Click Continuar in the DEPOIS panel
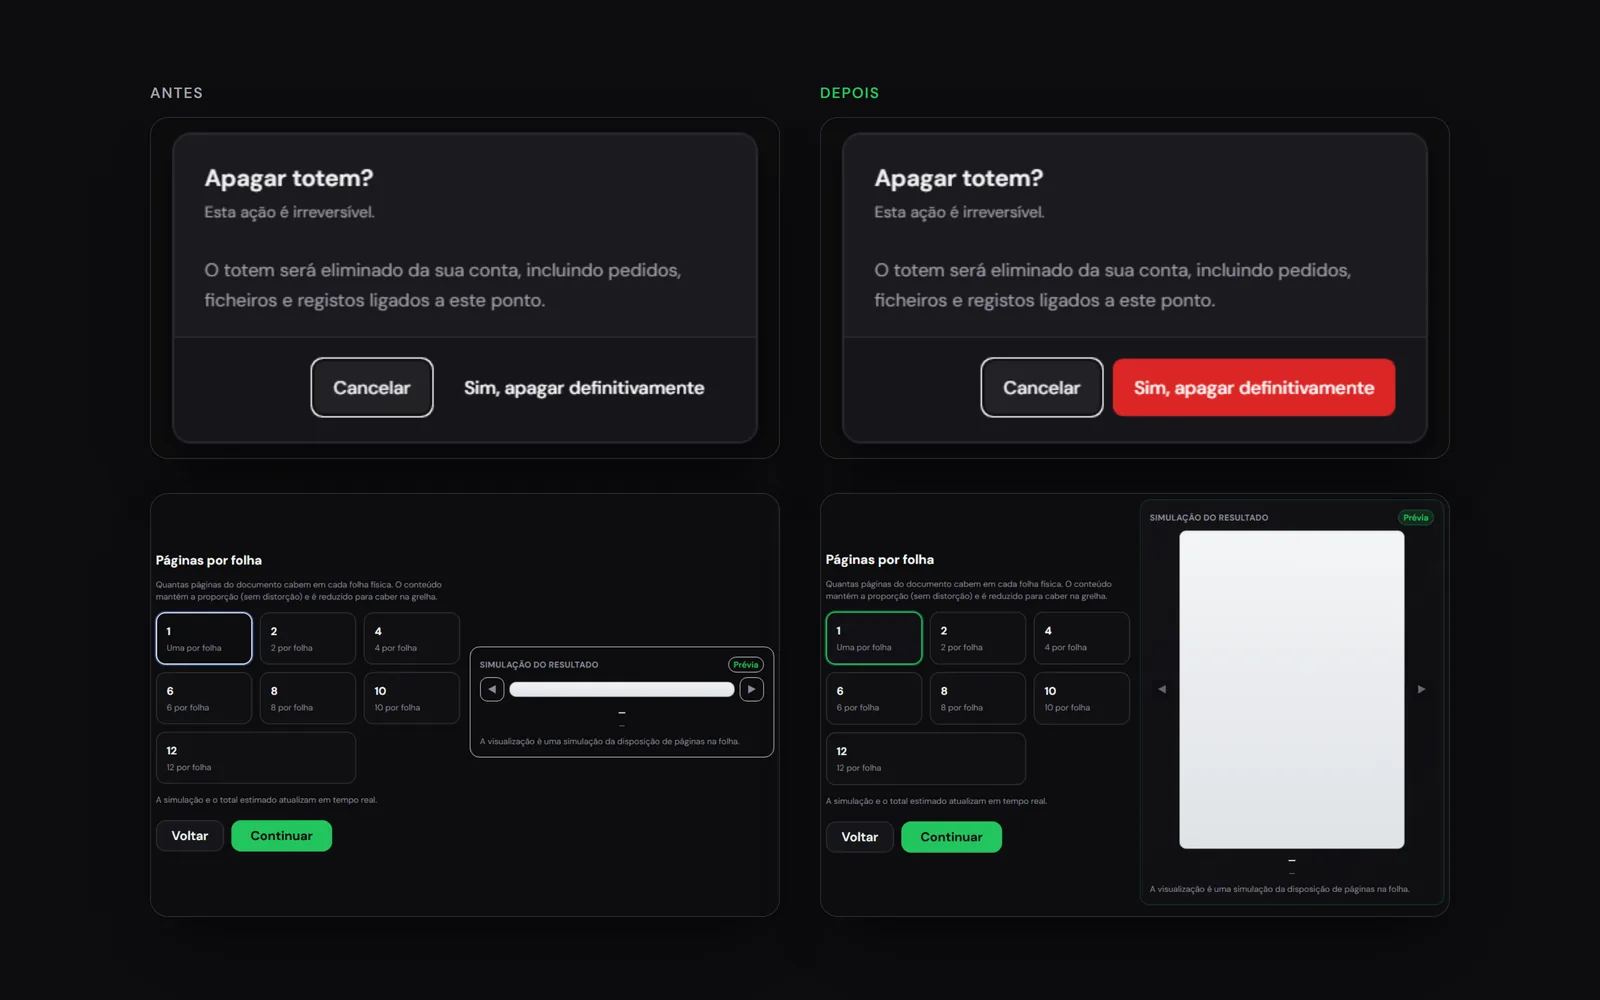Screen dimensions: 1600x1000 [952, 837]
